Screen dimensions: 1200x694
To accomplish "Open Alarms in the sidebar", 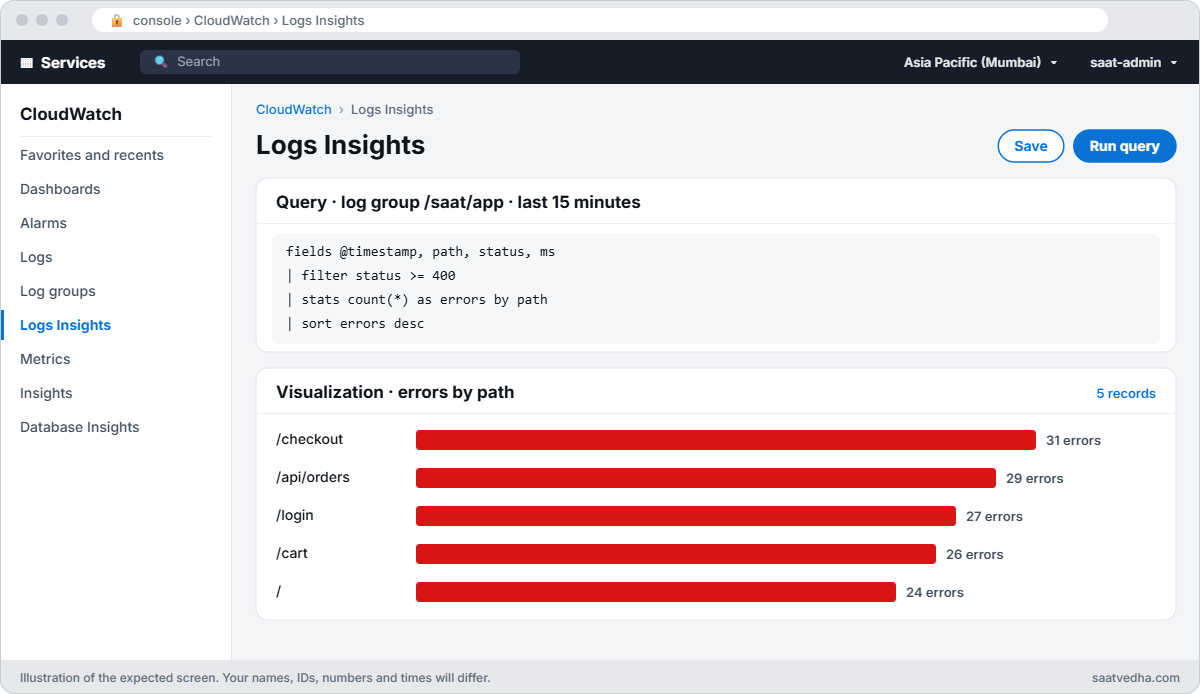I will 43,223.
